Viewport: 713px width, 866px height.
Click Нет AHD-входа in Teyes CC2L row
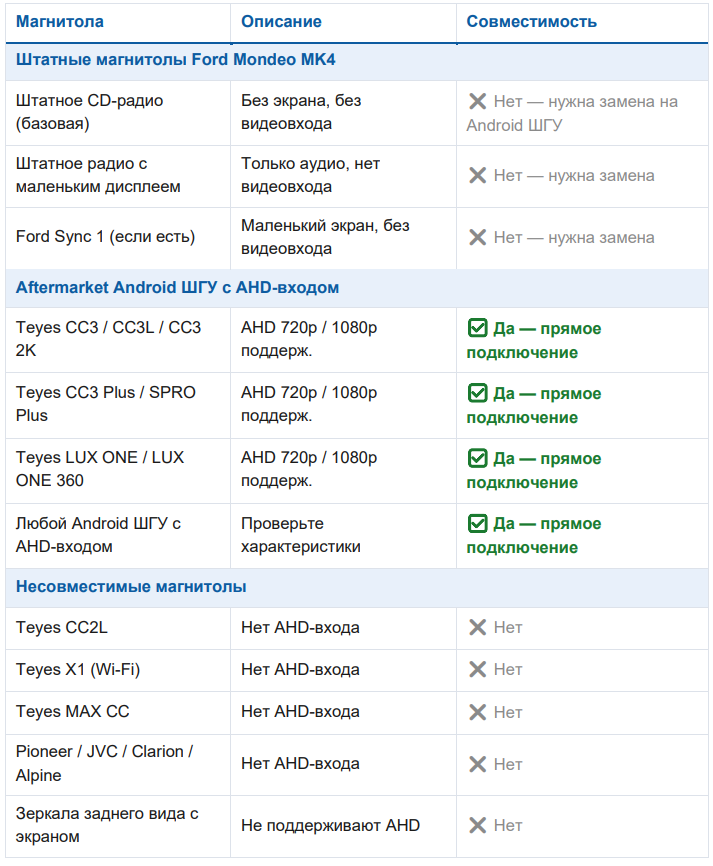tap(300, 628)
